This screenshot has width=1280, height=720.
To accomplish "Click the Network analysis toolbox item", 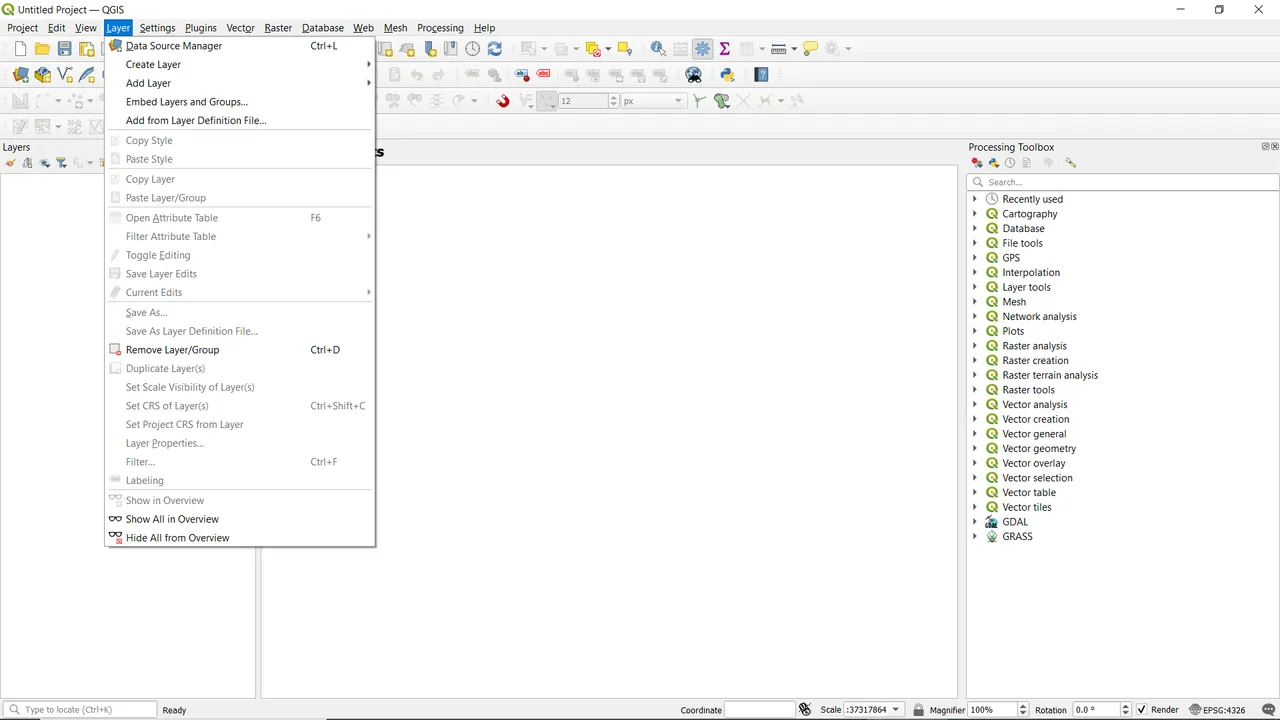I will (x=1039, y=317).
